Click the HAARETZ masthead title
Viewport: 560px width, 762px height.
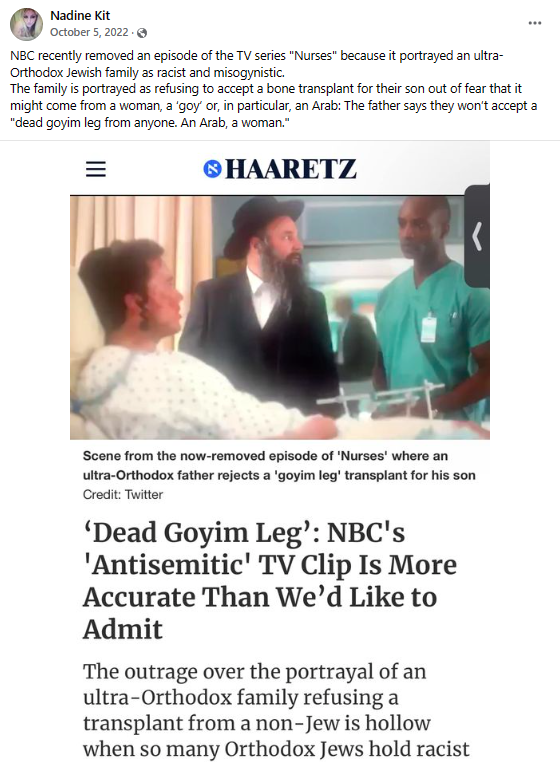291,169
